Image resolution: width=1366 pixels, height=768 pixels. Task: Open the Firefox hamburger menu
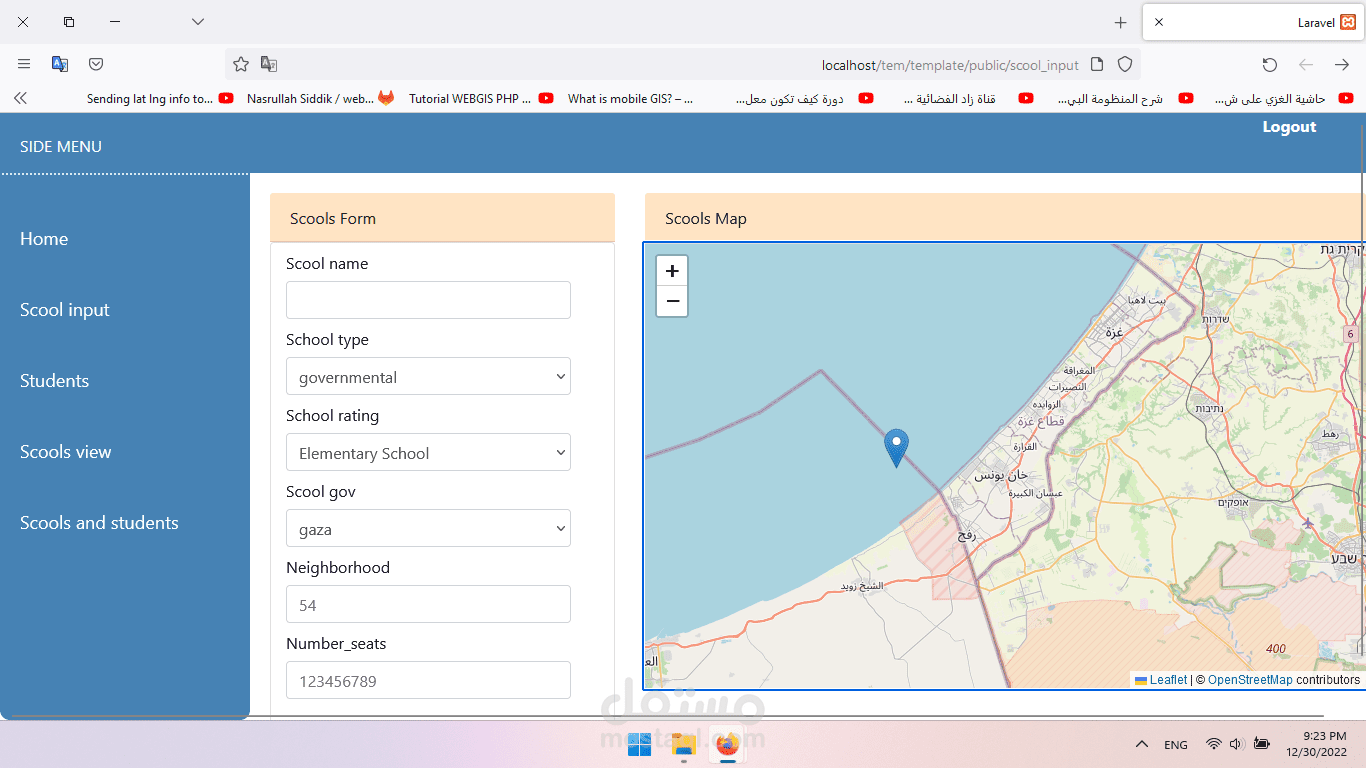pyautogui.click(x=24, y=64)
